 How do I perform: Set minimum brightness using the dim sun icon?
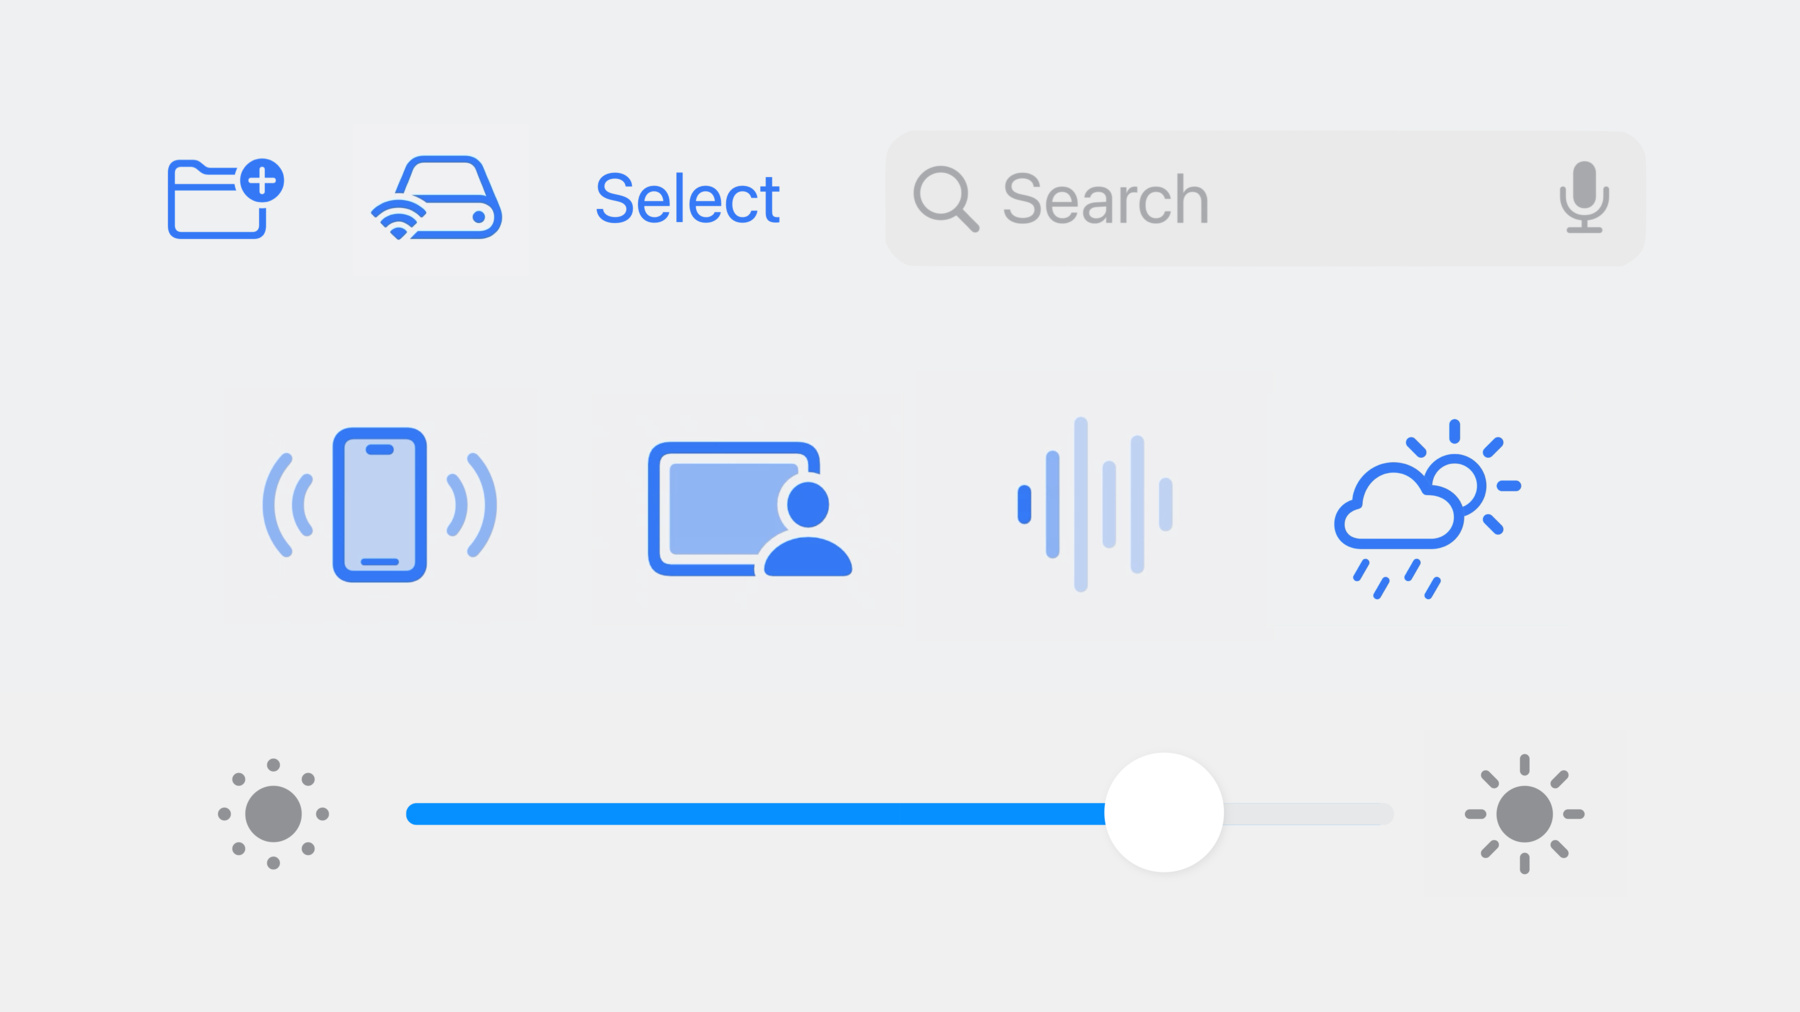click(x=273, y=814)
